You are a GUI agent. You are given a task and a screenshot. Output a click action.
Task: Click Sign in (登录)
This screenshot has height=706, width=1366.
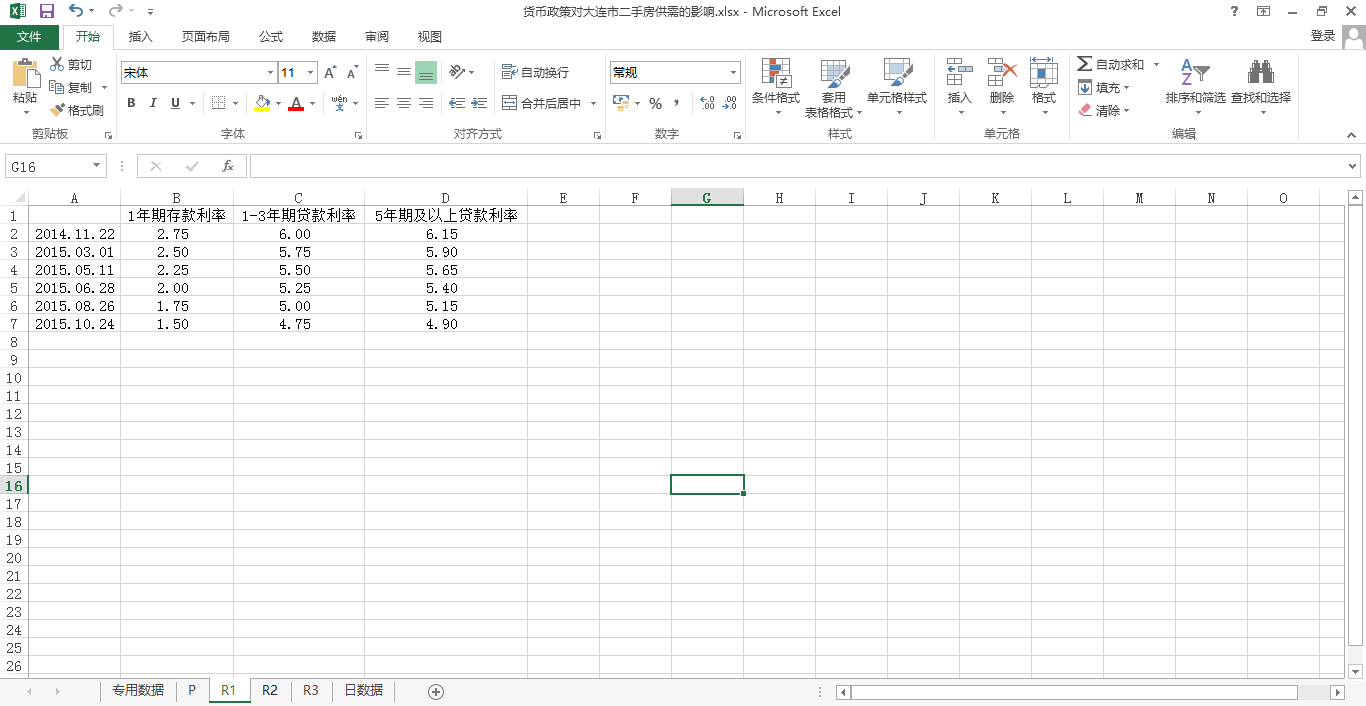(x=1323, y=36)
